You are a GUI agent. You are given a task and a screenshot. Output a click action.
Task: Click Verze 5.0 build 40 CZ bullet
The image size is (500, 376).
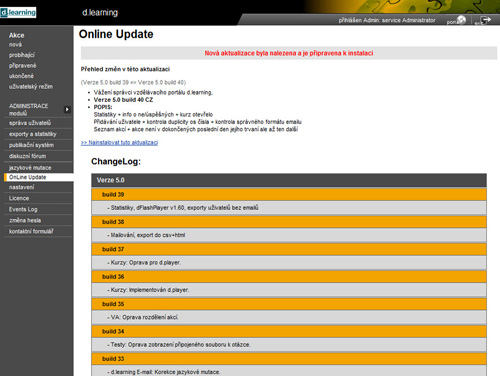click(x=123, y=100)
